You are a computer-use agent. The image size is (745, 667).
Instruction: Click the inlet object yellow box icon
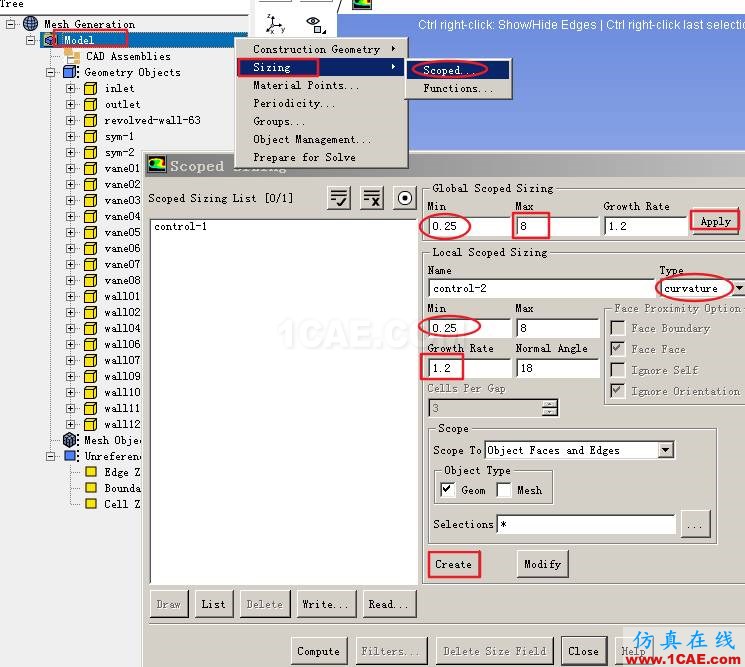90,88
